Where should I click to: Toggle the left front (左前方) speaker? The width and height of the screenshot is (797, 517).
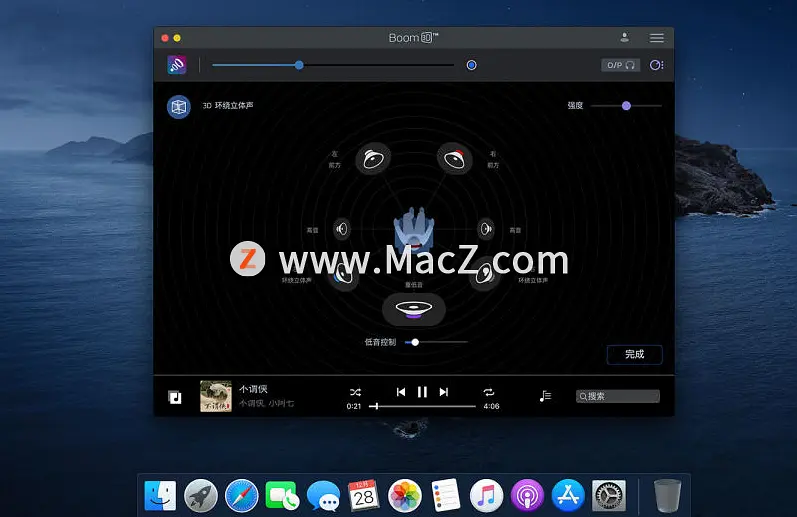click(373, 159)
